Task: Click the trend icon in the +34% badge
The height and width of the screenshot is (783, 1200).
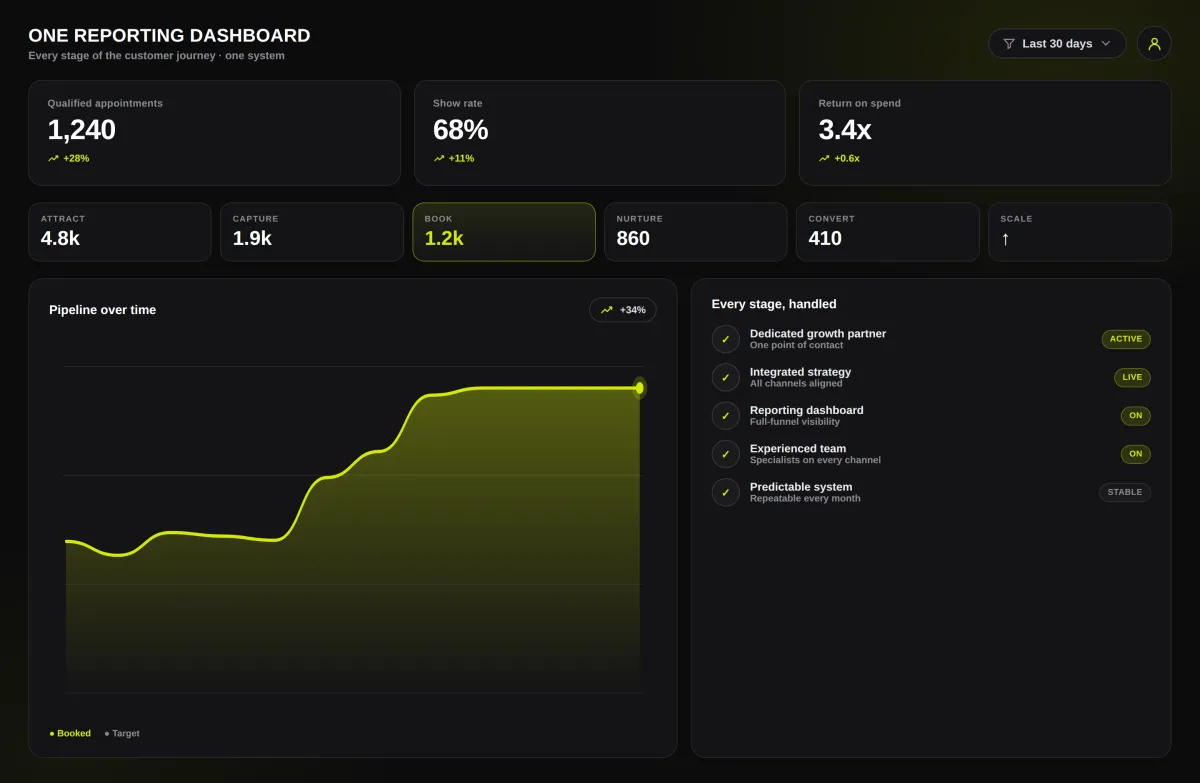Action: [x=607, y=310]
